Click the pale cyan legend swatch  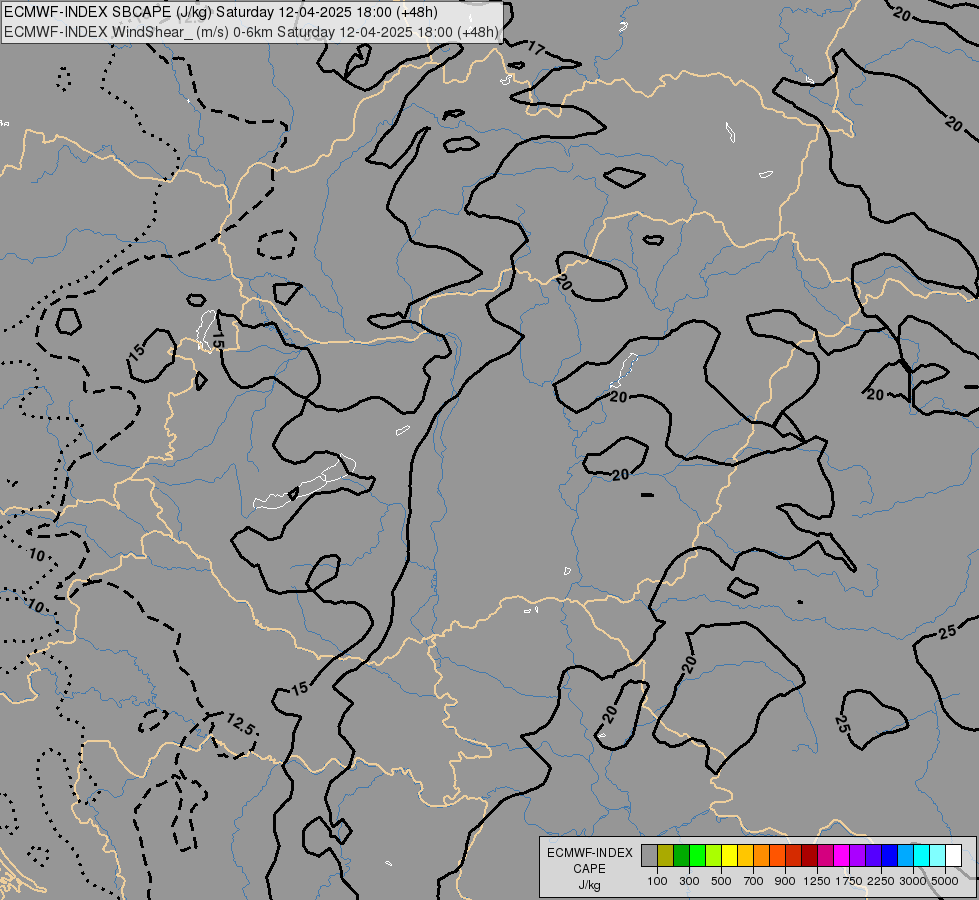[x=938, y=855]
